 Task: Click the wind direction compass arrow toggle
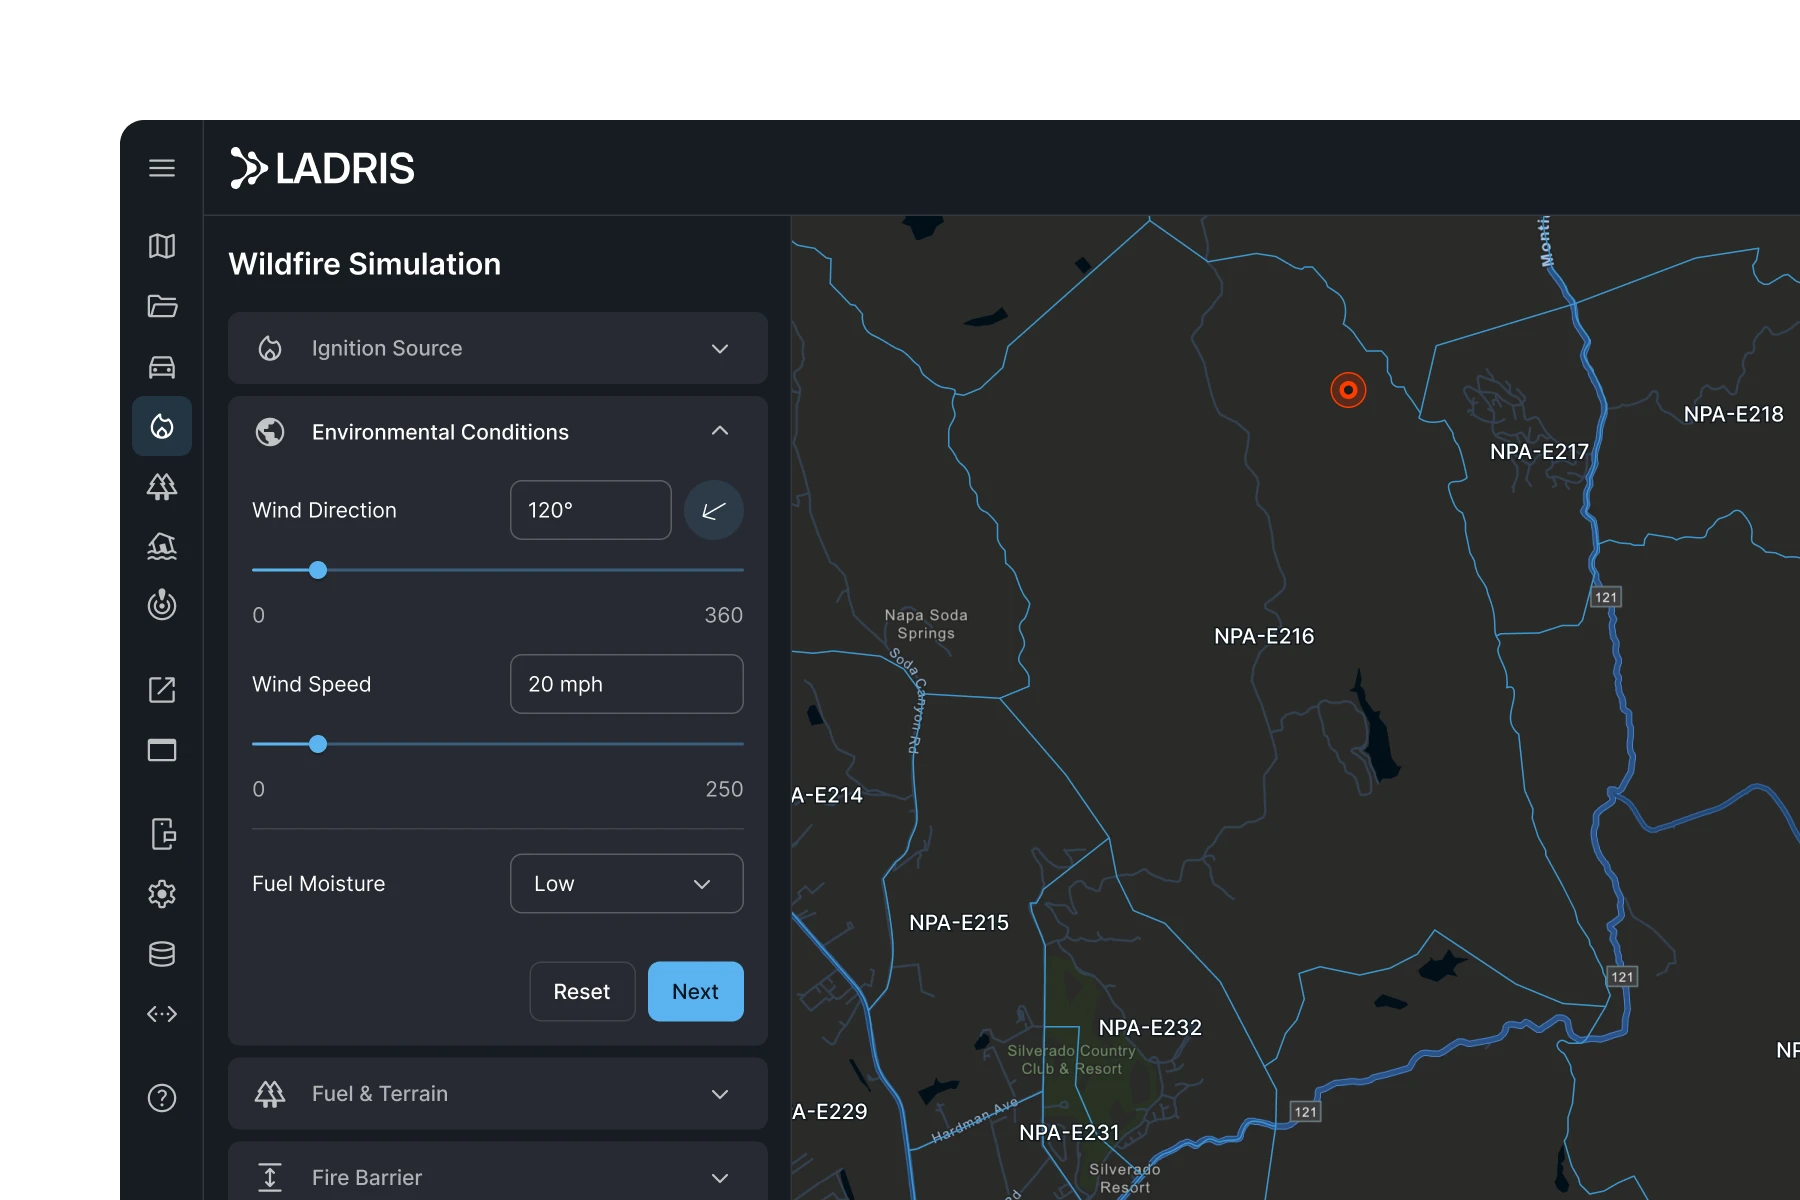coord(713,510)
